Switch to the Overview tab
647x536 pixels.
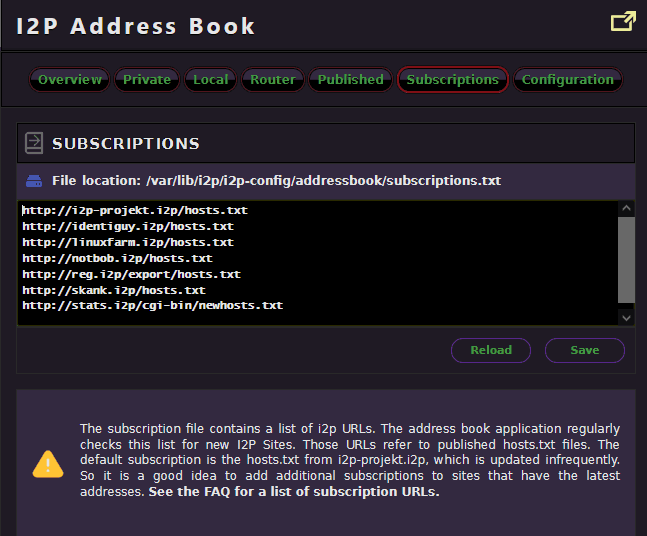point(70,80)
